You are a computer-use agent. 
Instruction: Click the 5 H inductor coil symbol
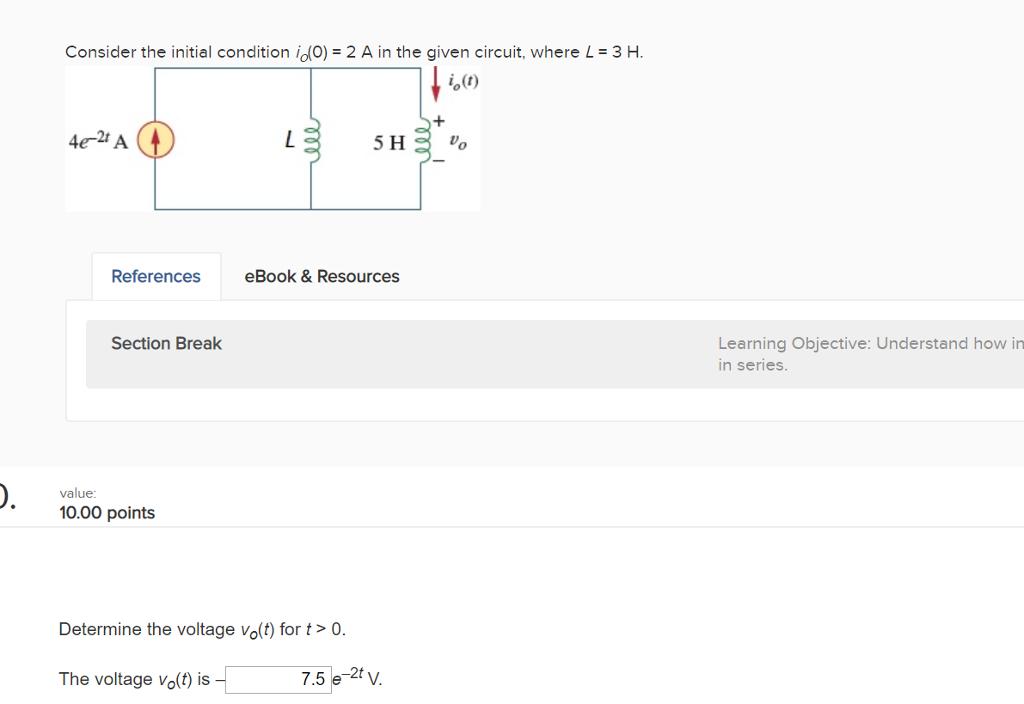pyautogui.click(x=421, y=140)
